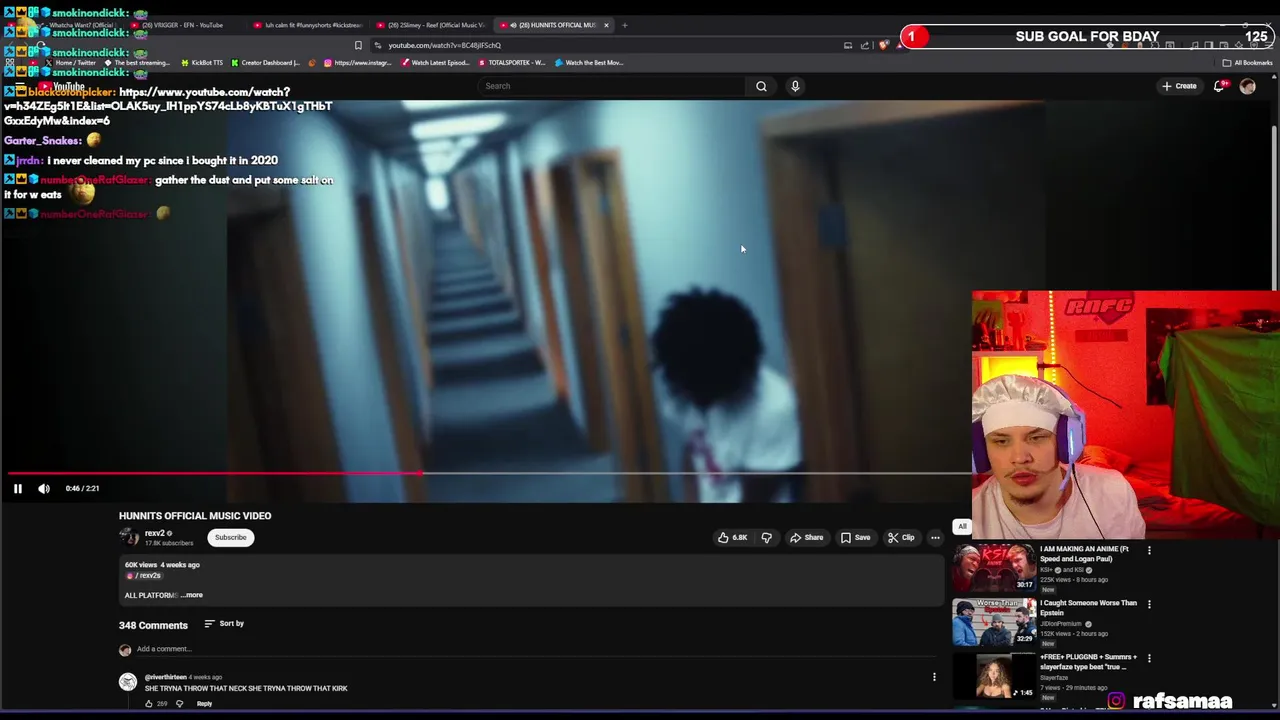Image resolution: width=1280 pixels, height=720 pixels.
Task: Click the 348 Comments heading
Action: (x=153, y=625)
